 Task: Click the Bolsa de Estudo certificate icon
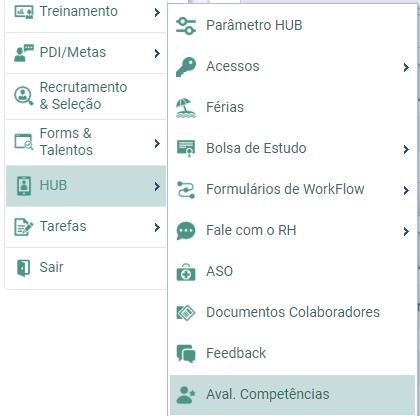coord(186,149)
